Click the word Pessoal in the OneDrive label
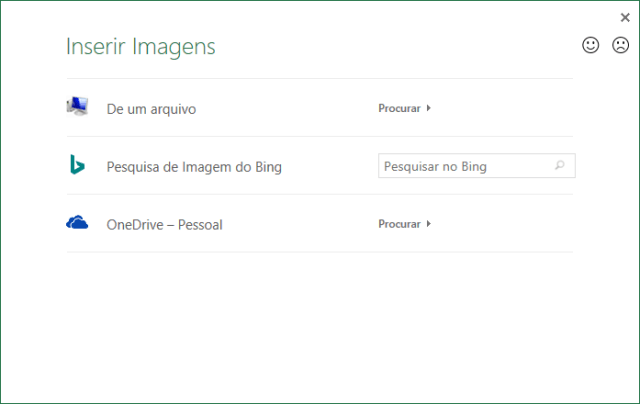 (x=199, y=225)
